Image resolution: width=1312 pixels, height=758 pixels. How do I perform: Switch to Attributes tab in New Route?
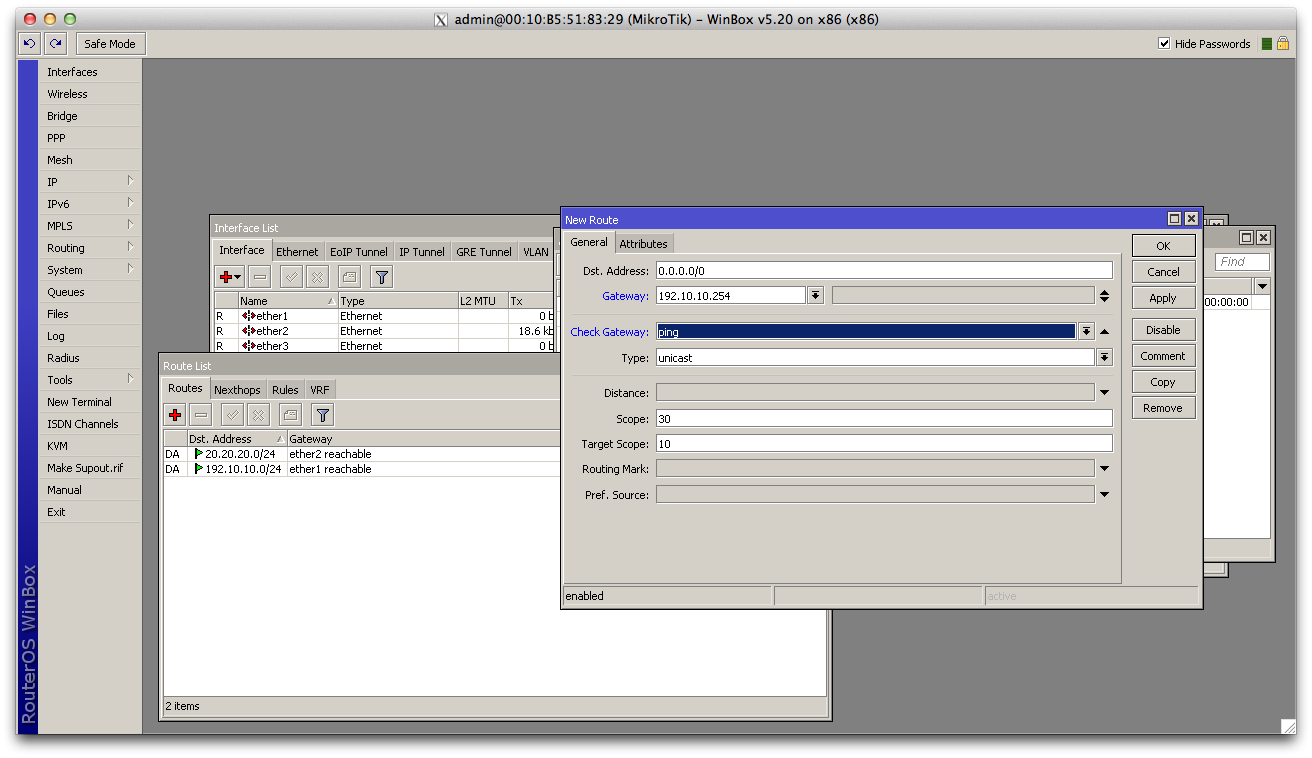tap(643, 244)
